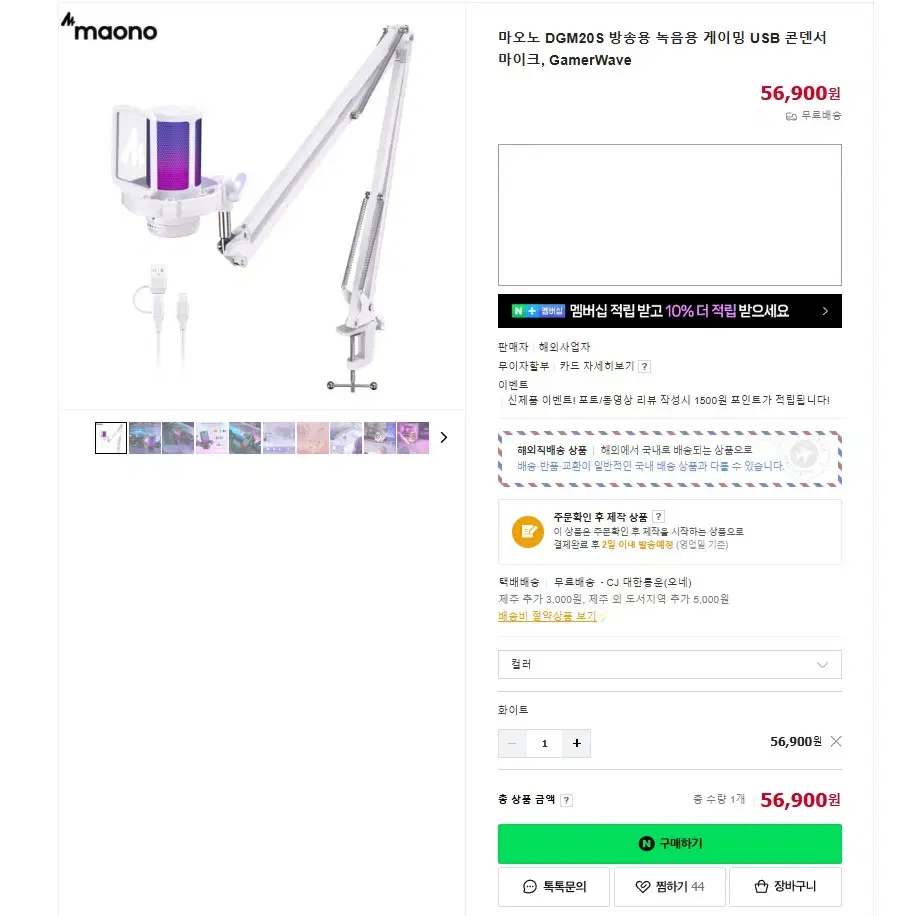916x916 pixels.
Task: Remove the 화이트 option with X
Action: [x=836, y=741]
